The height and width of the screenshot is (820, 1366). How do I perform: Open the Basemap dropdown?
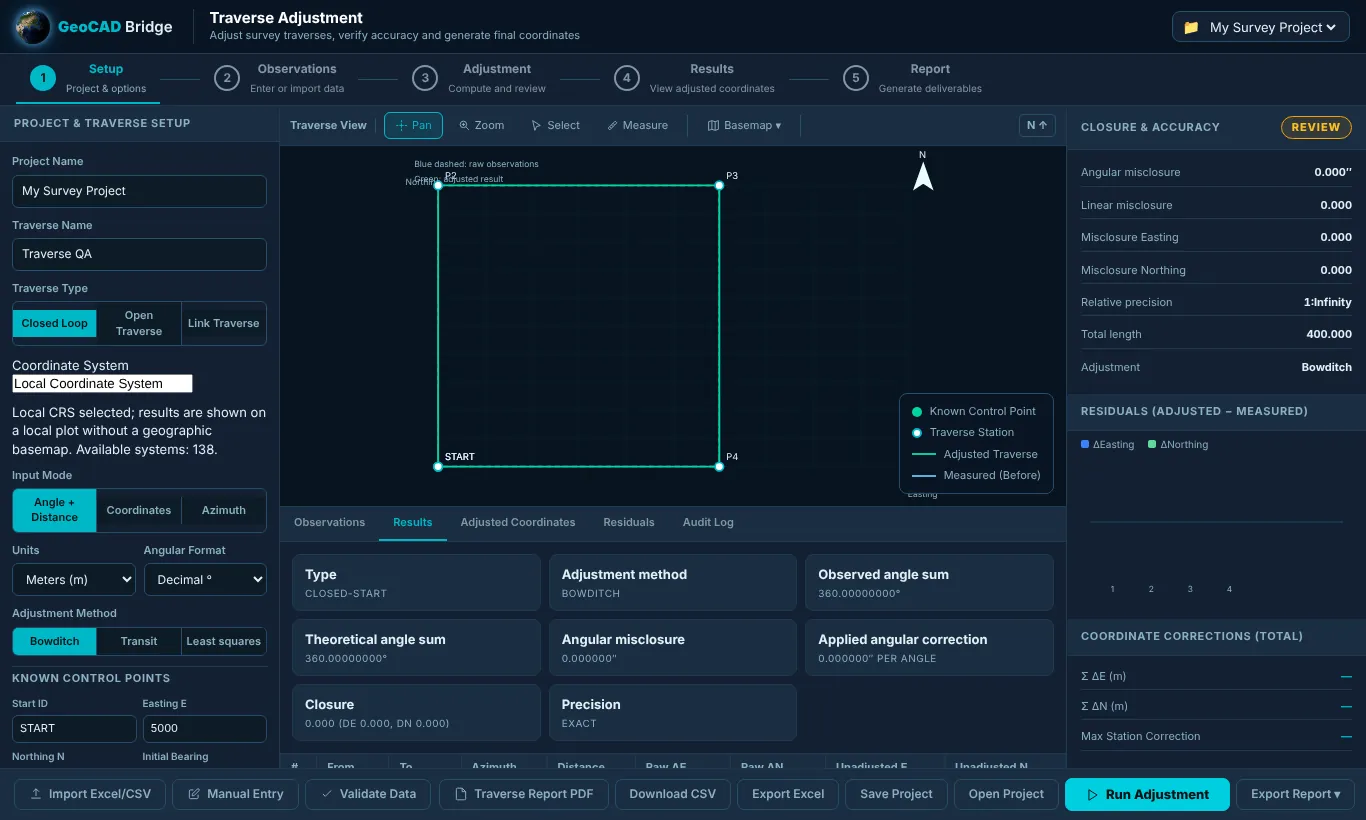[744, 125]
